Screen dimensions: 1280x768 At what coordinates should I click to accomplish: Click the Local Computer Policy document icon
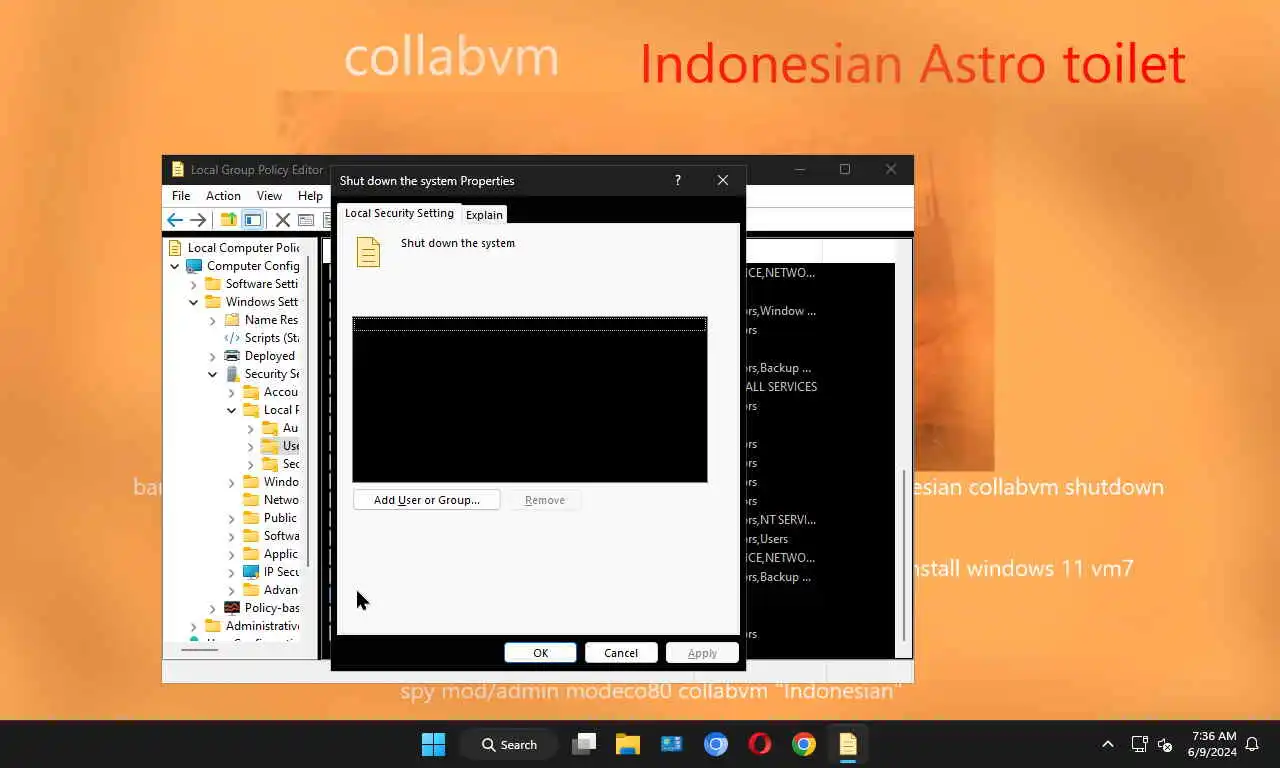[175, 248]
